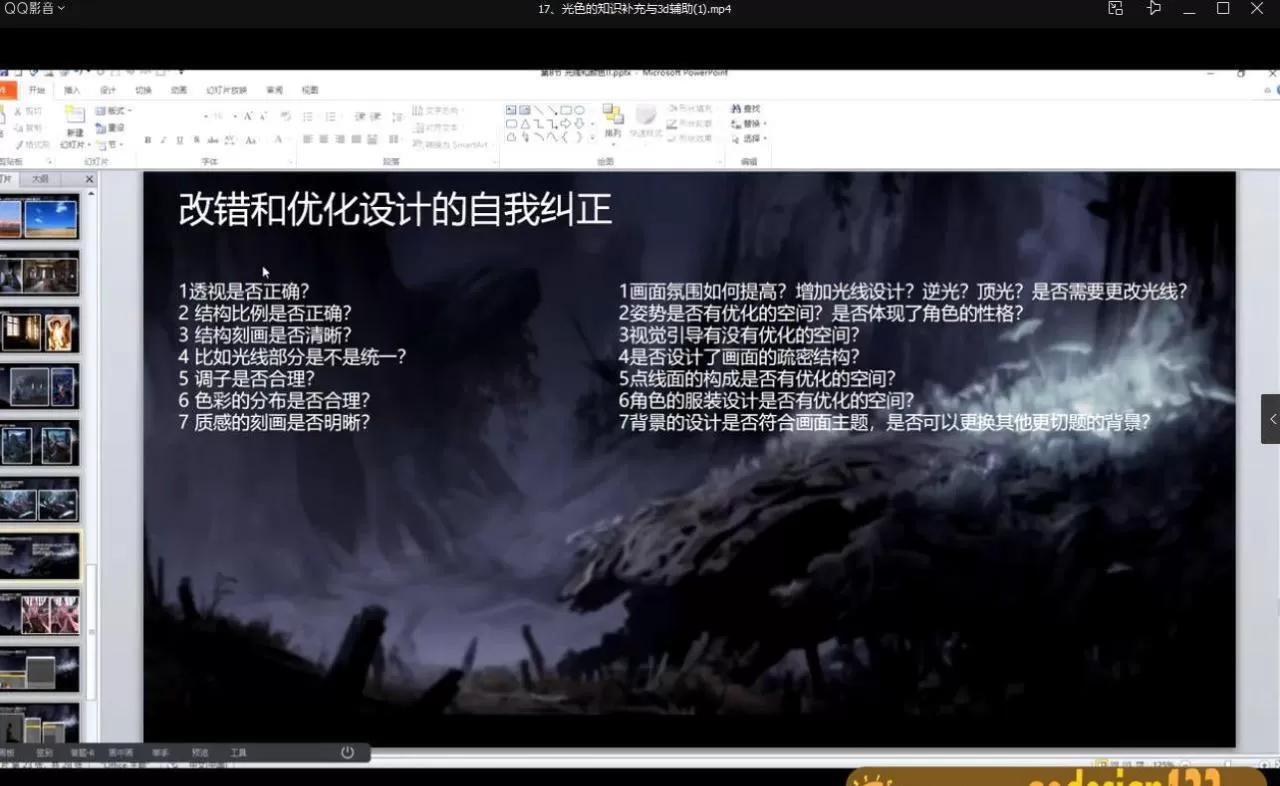Image resolution: width=1280 pixels, height=786 pixels.
Task: Switch to the 插入 (Insert) ribbon tab
Action: 69,92
